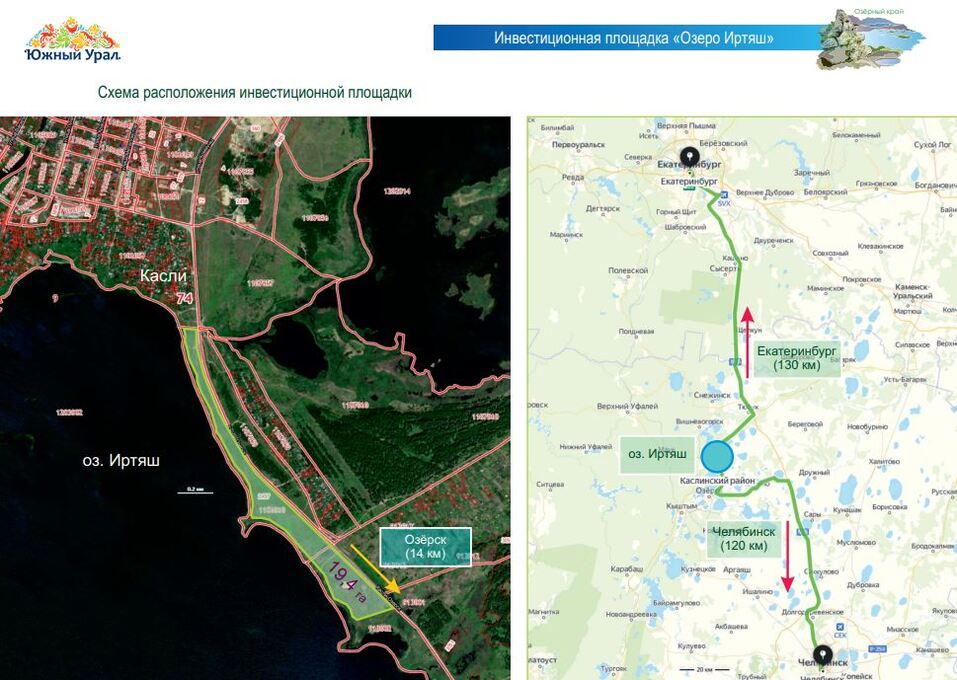The width and height of the screenshot is (957, 680).
Task: Click the Екатеринбург (130 км) distance label
Action: 796,358
